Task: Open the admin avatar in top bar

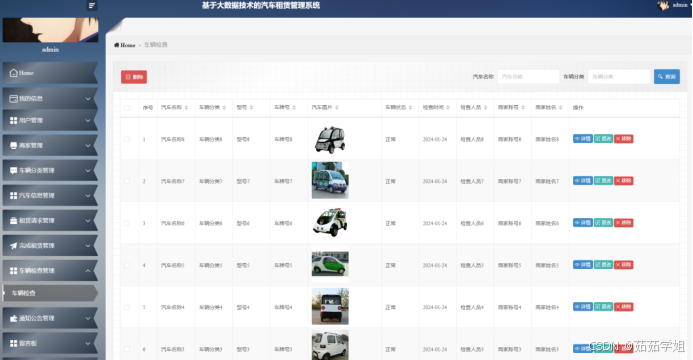Action: 663,5
